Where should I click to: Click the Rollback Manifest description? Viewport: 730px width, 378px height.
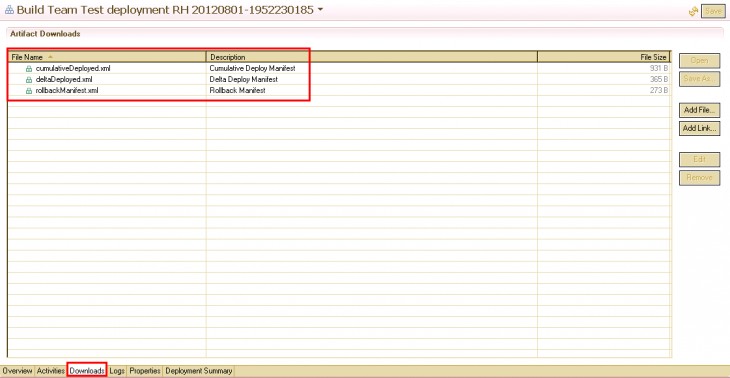pyautogui.click(x=238, y=91)
